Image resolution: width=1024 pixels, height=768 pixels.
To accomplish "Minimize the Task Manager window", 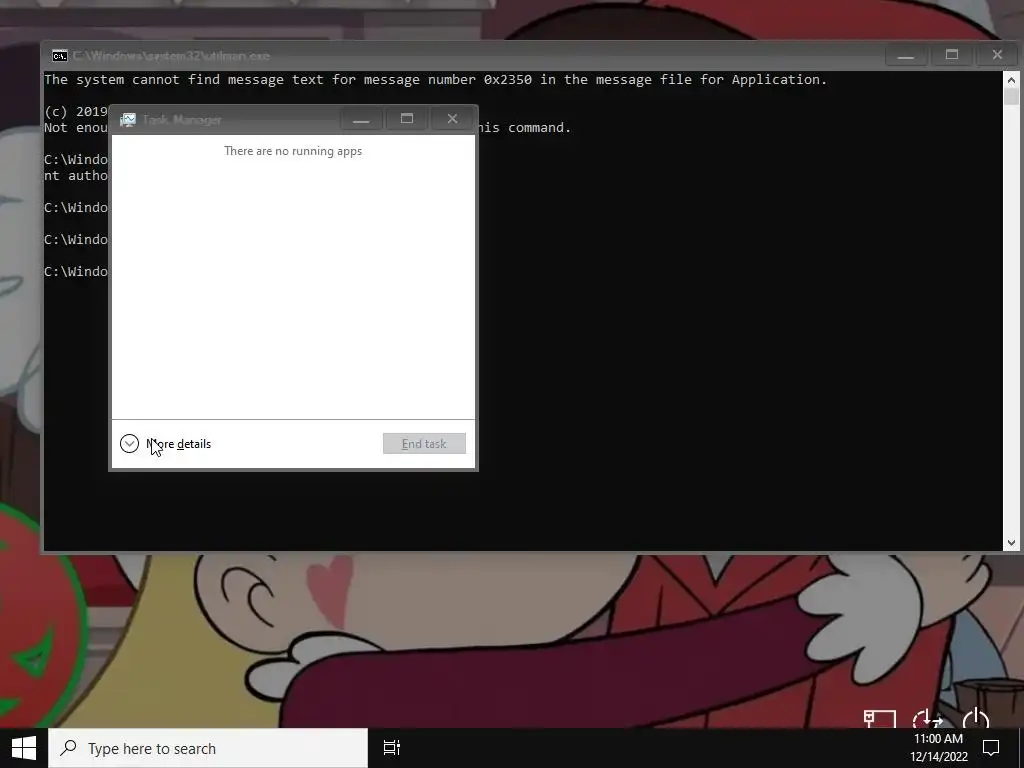I will (x=361, y=120).
